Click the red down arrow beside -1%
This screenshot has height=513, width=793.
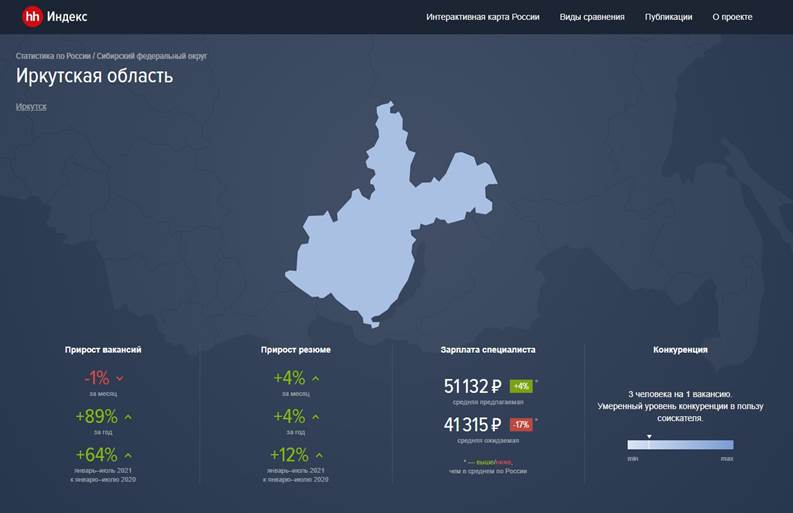coord(120,378)
